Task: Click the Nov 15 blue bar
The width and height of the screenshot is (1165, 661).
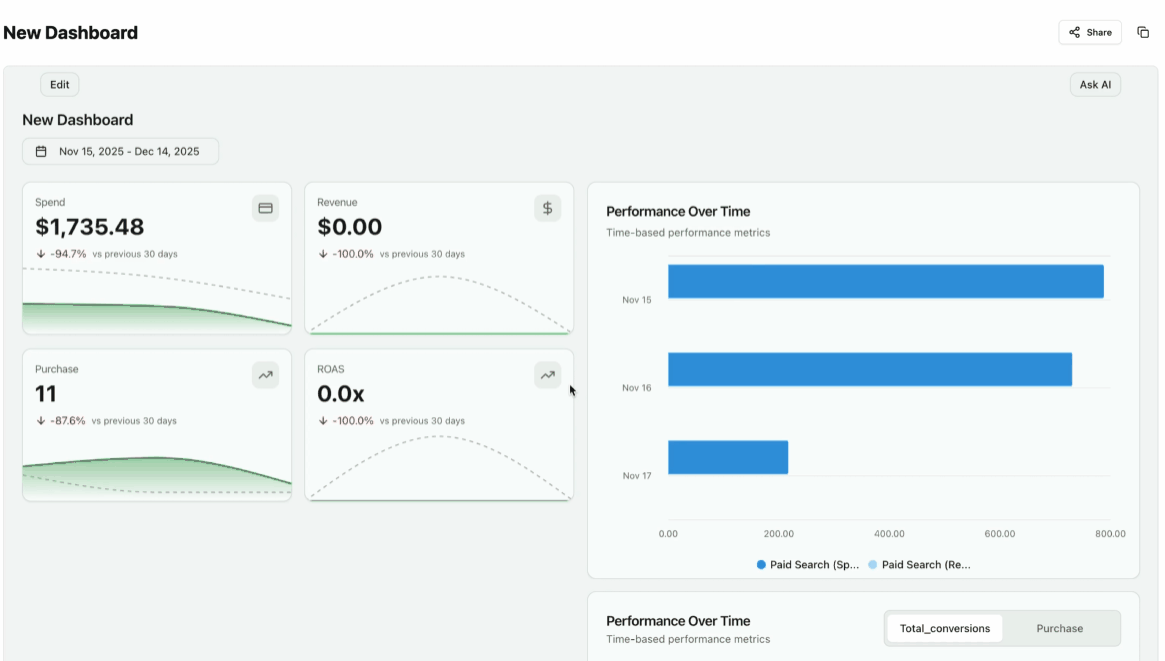Action: (885, 281)
